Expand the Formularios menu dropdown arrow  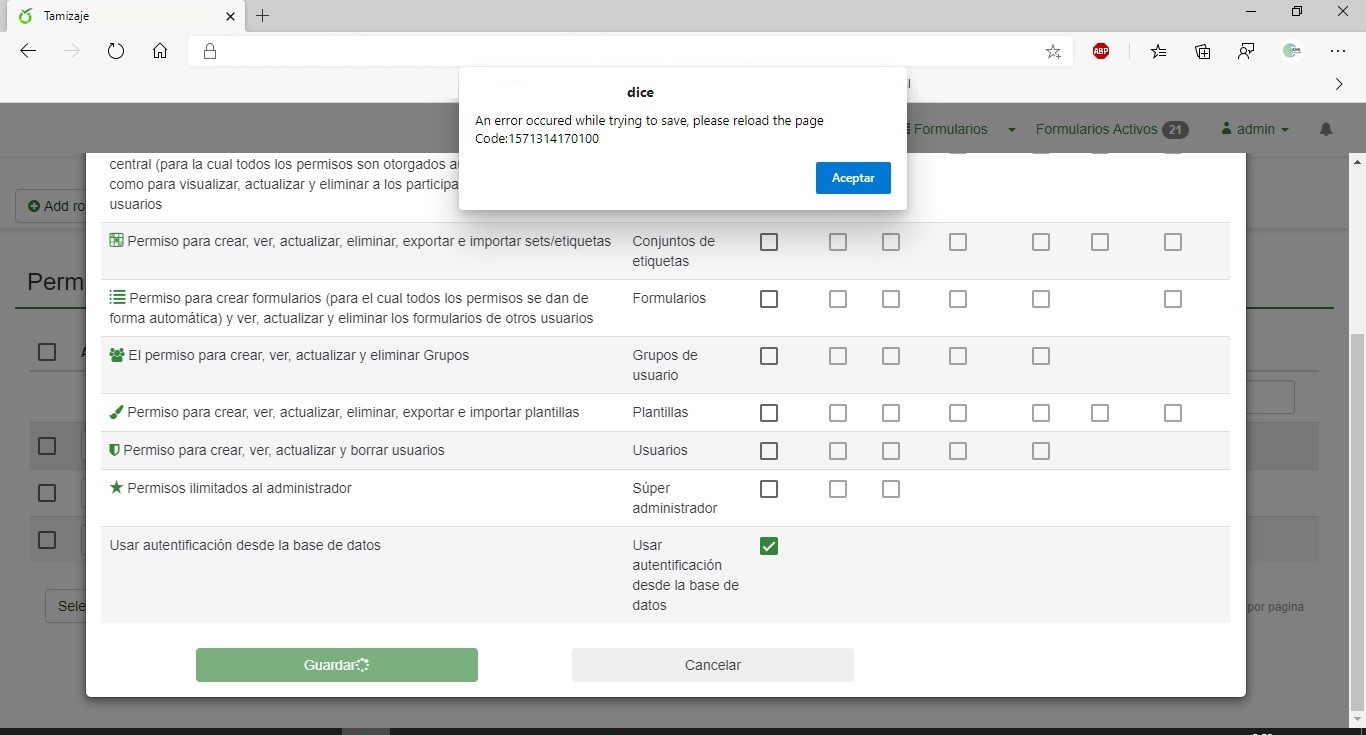click(x=1011, y=130)
